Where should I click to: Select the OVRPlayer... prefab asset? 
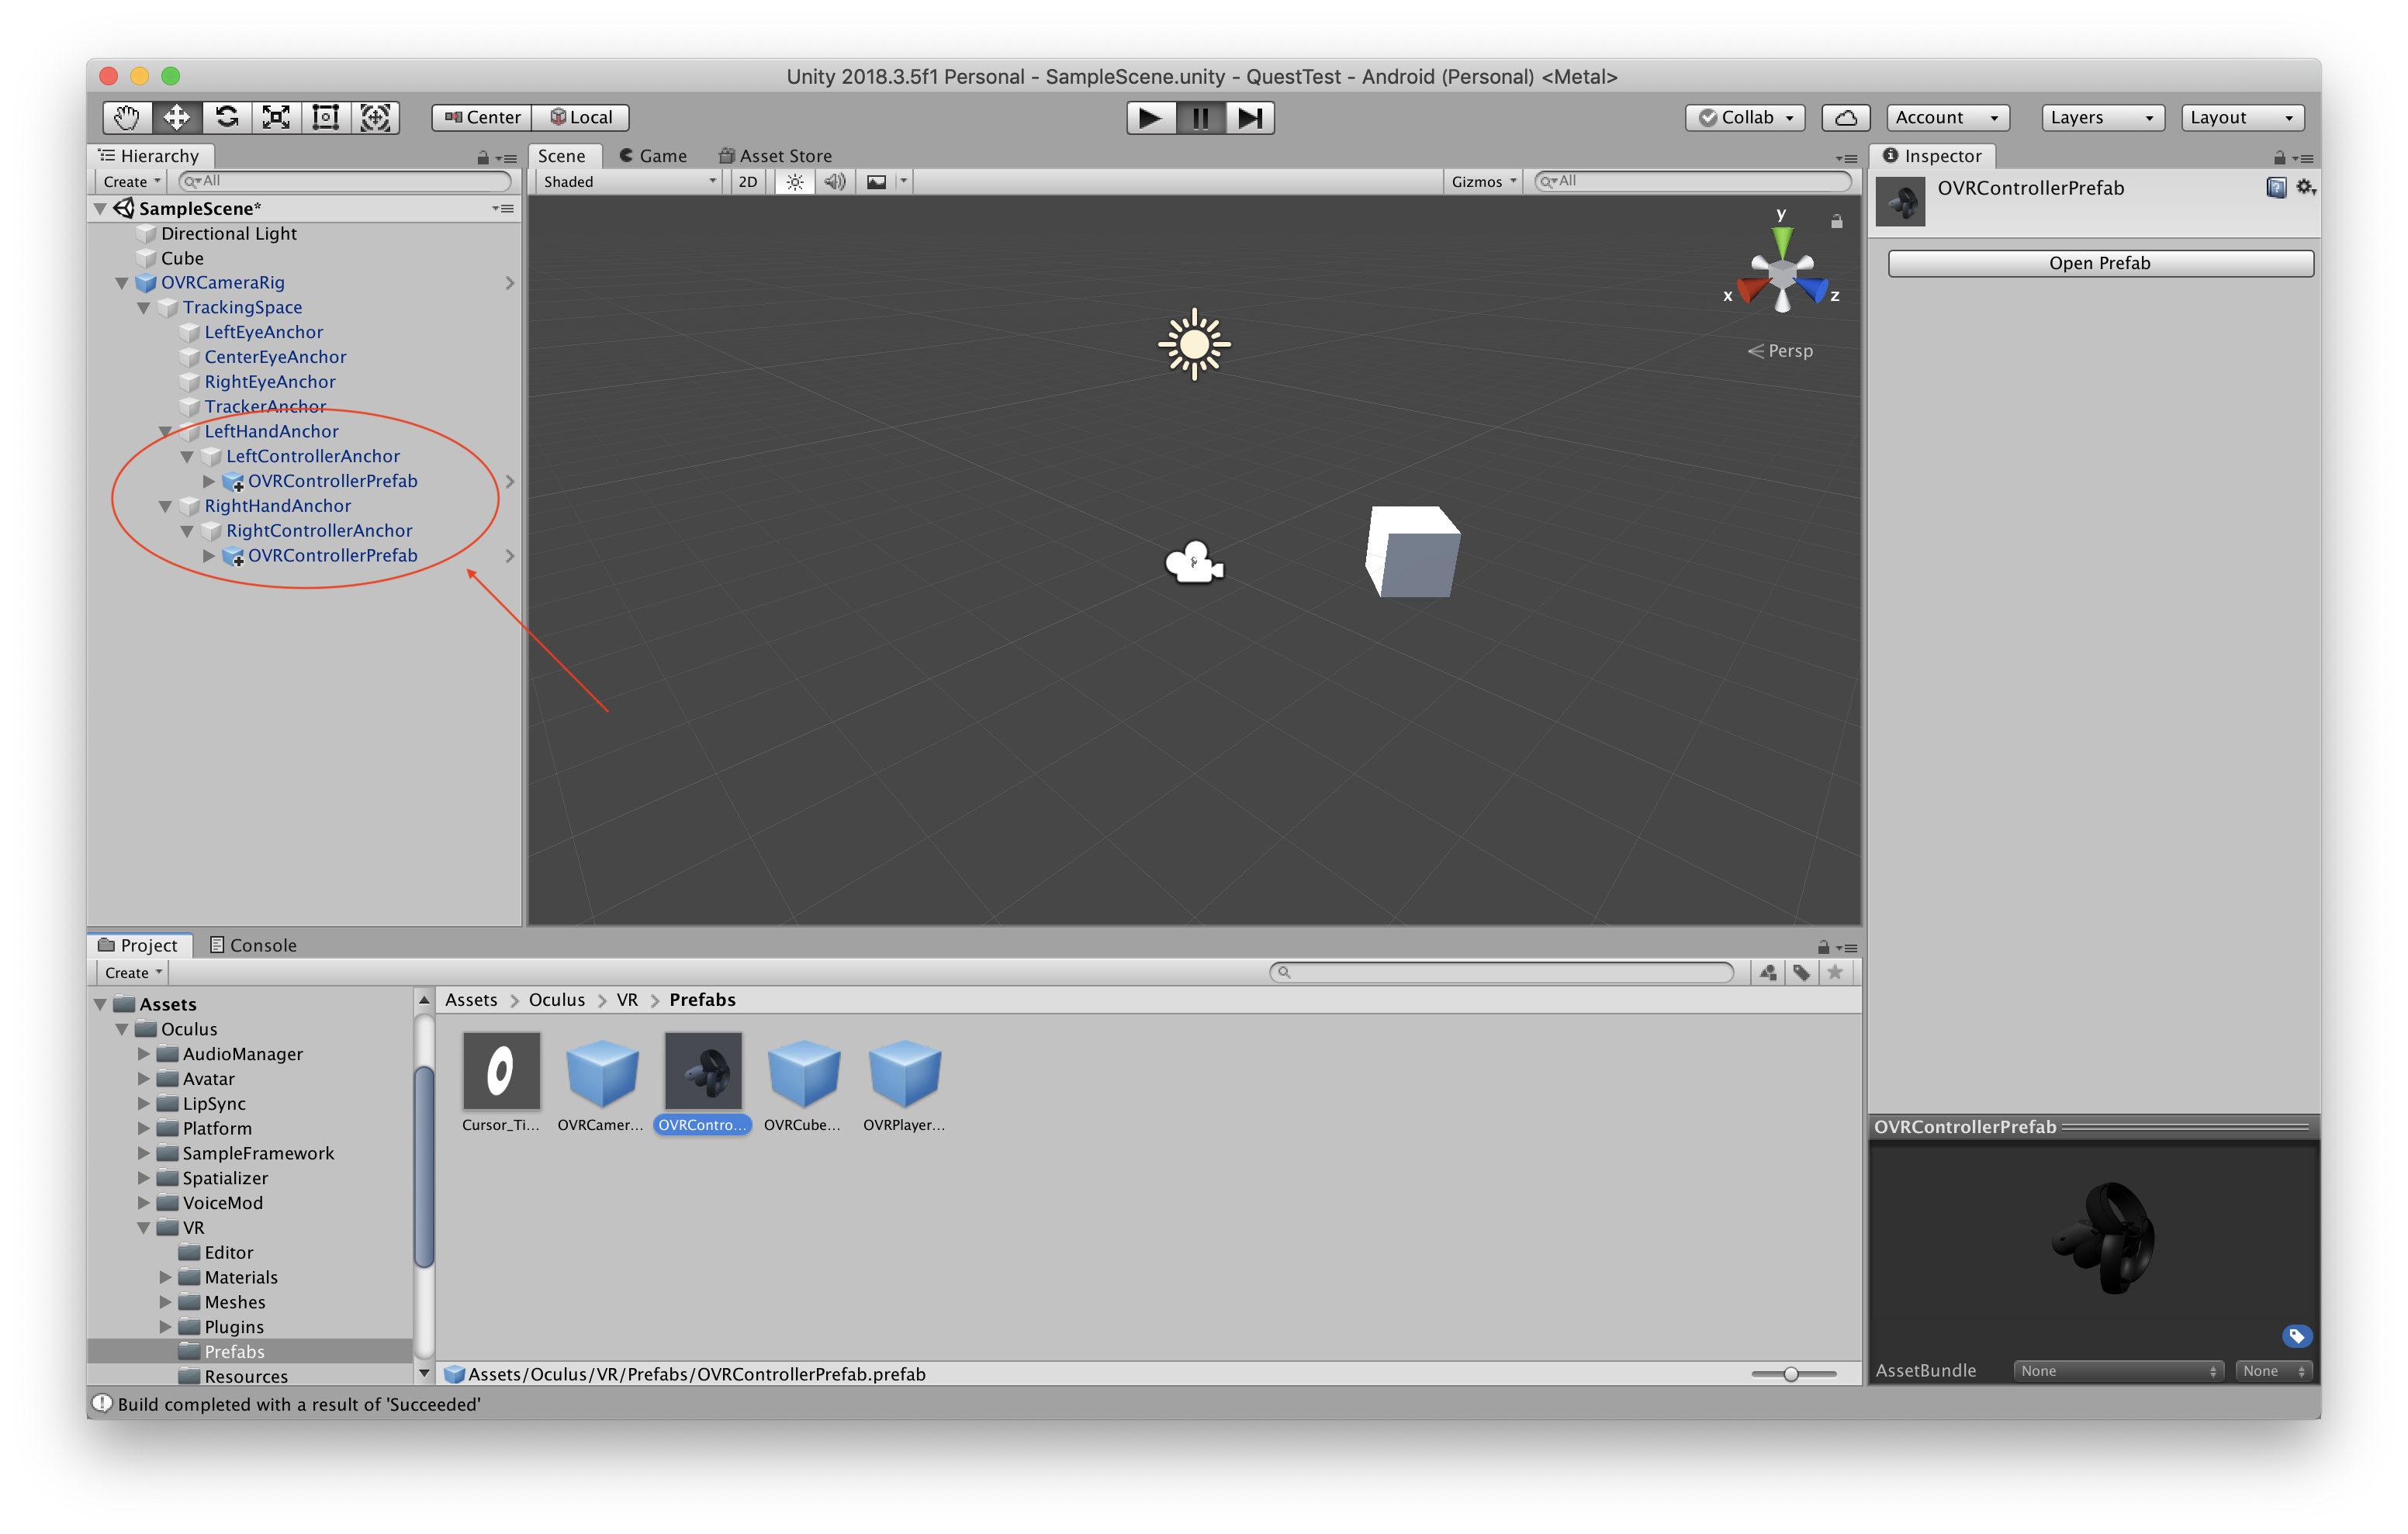pos(904,1082)
